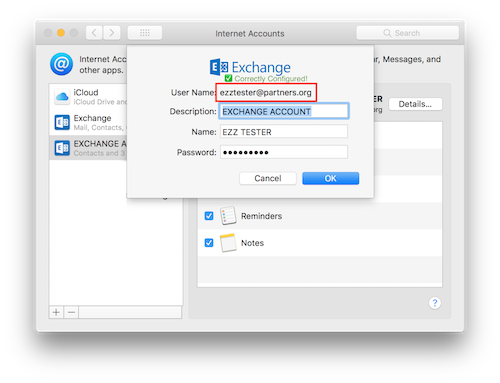This screenshot has height=383, width=500.
Task: Click the Internet Accounts @ icon
Action: coord(61,64)
